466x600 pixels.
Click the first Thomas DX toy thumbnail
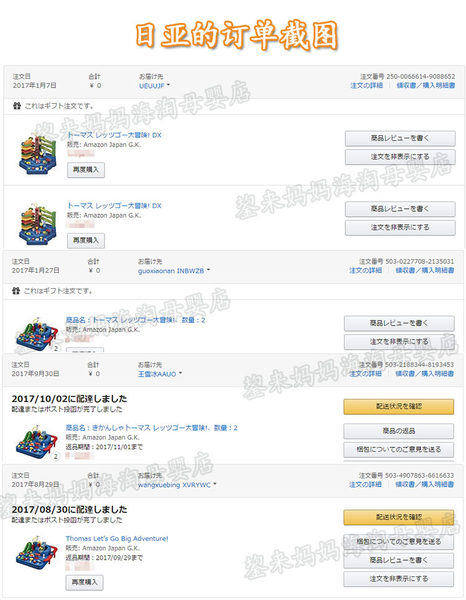tap(37, 152)
